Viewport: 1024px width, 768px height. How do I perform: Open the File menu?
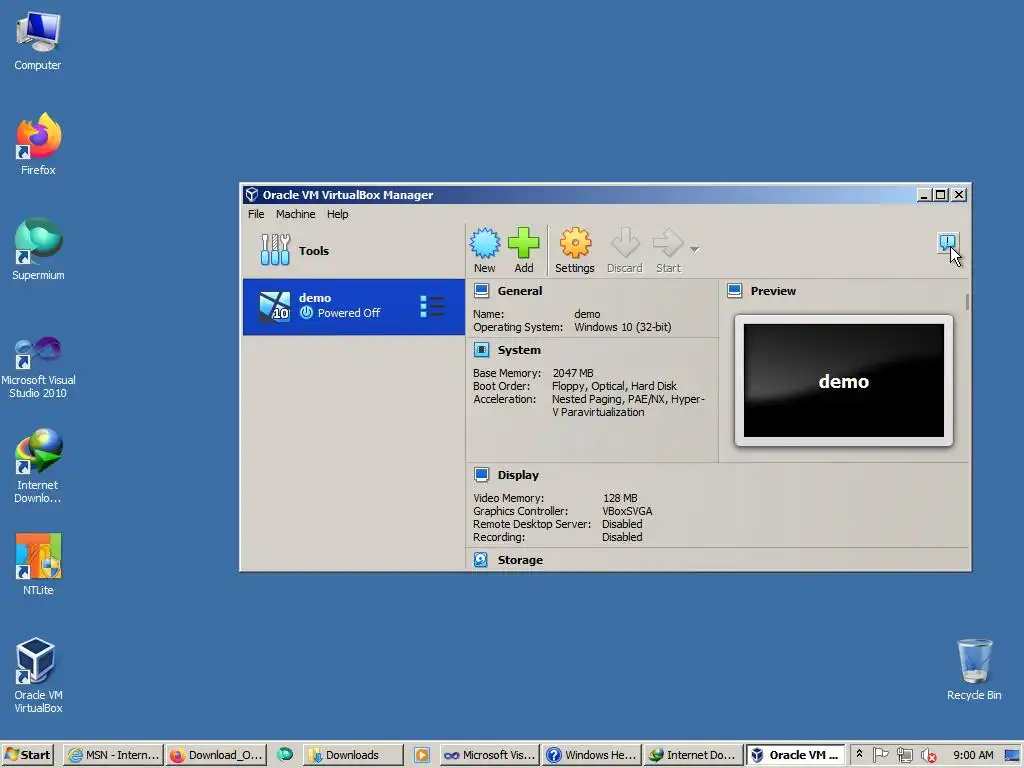(x=256, y=214)
